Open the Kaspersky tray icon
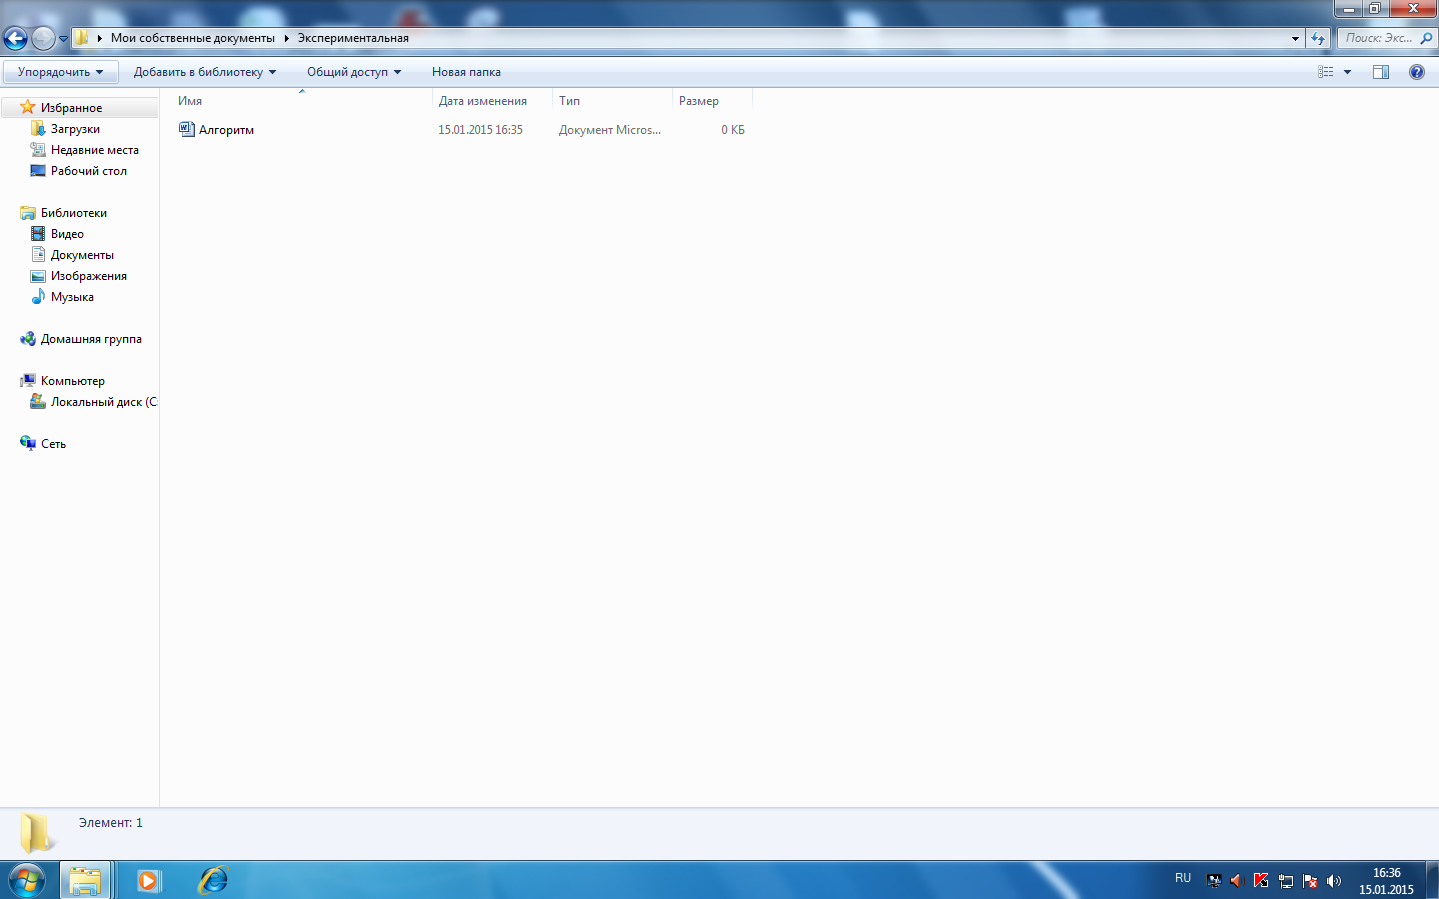Image resolution: width=1439 pixels, height=899 pixels. point(1261,881)
